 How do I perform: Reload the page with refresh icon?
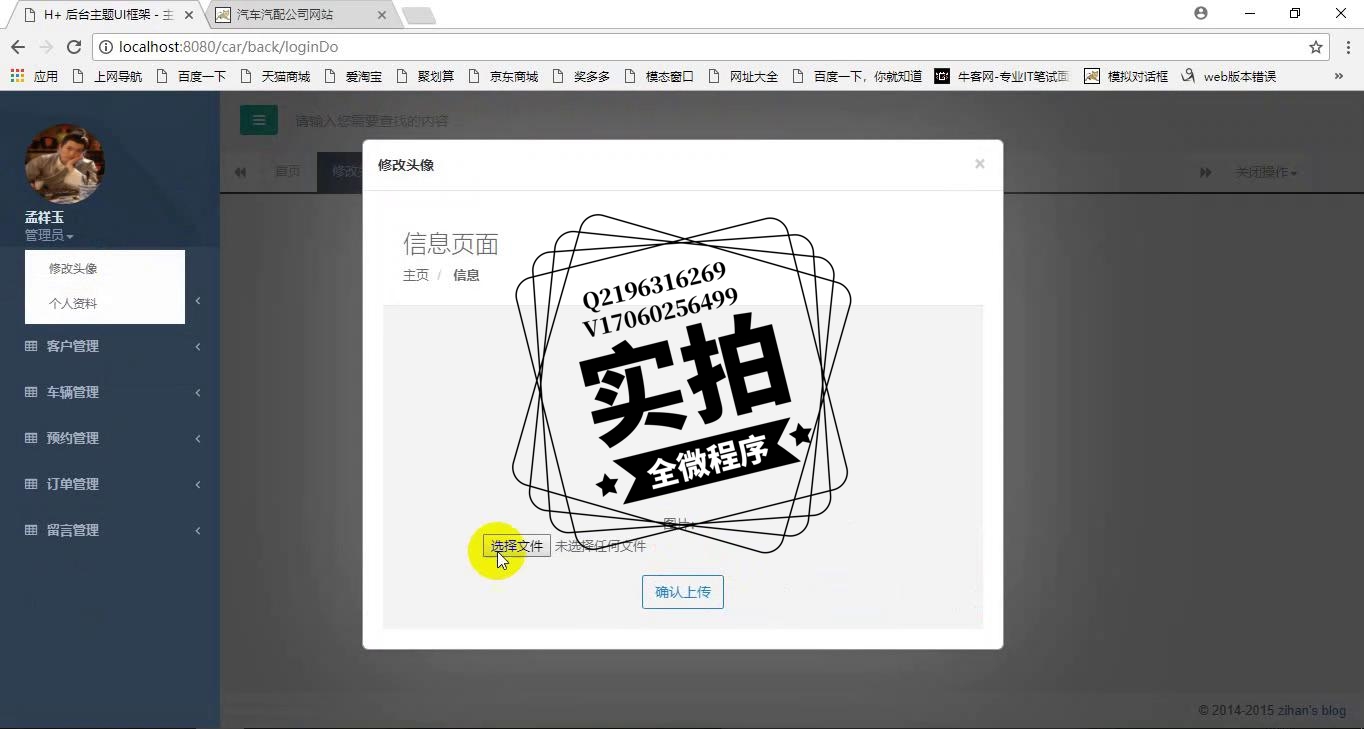point(73,47)
